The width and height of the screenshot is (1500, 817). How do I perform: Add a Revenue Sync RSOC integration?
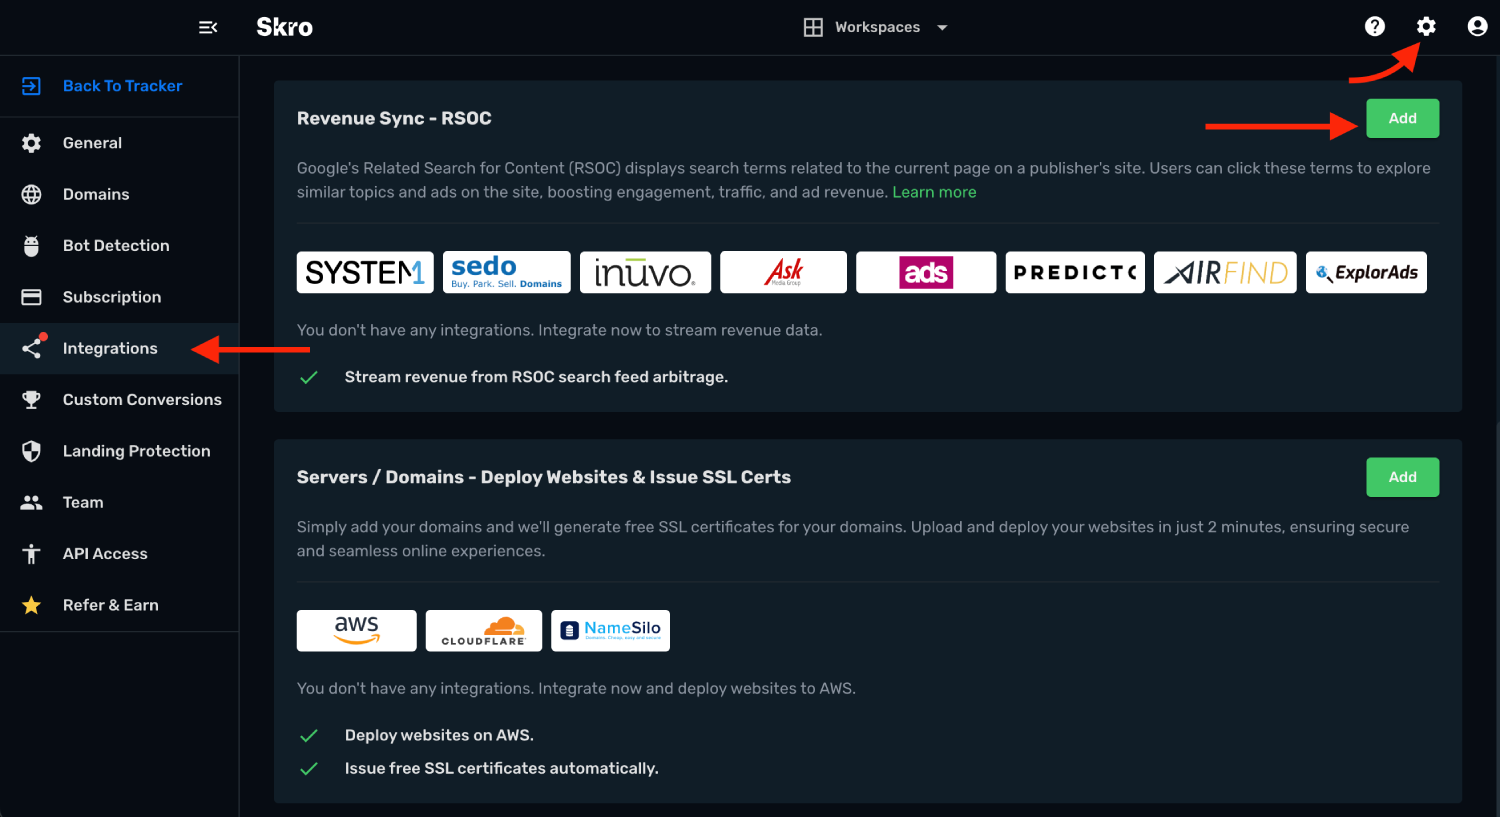point(1403,118)
